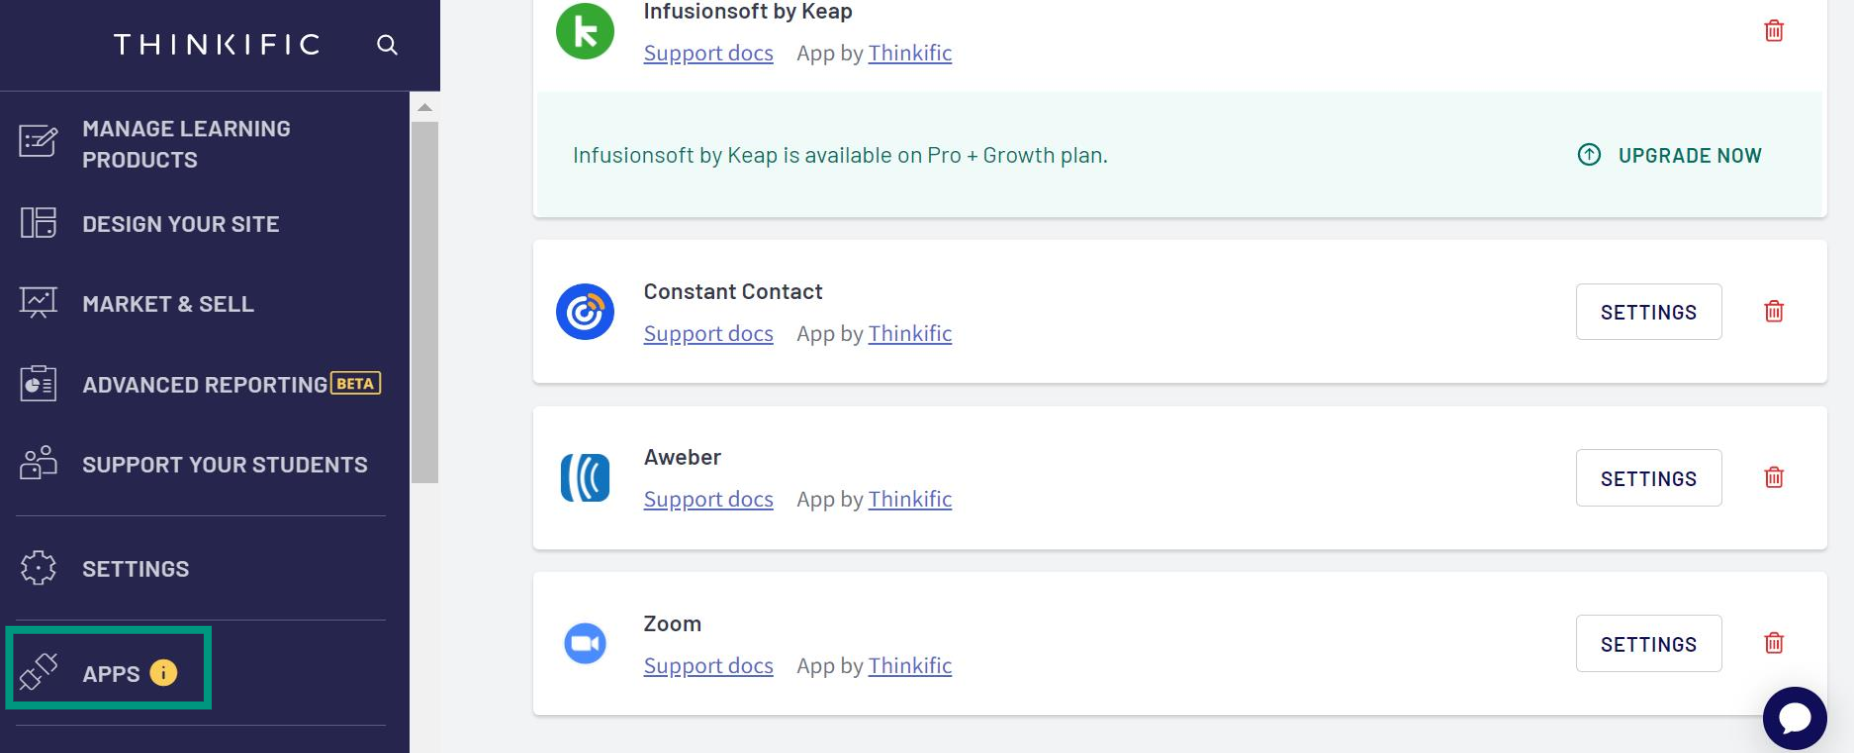Click the Constant Contact logo icon

tap(585, 311)
